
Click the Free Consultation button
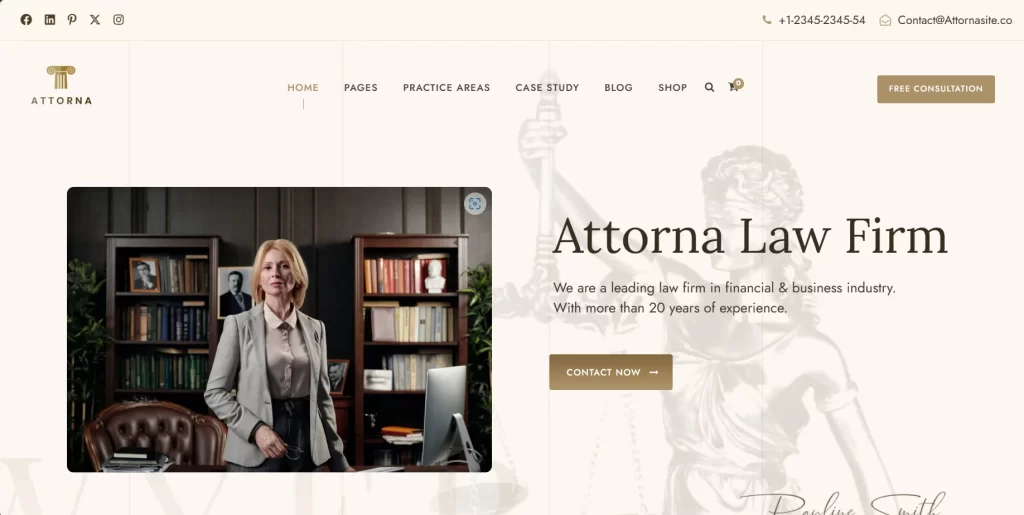(936, 89)
